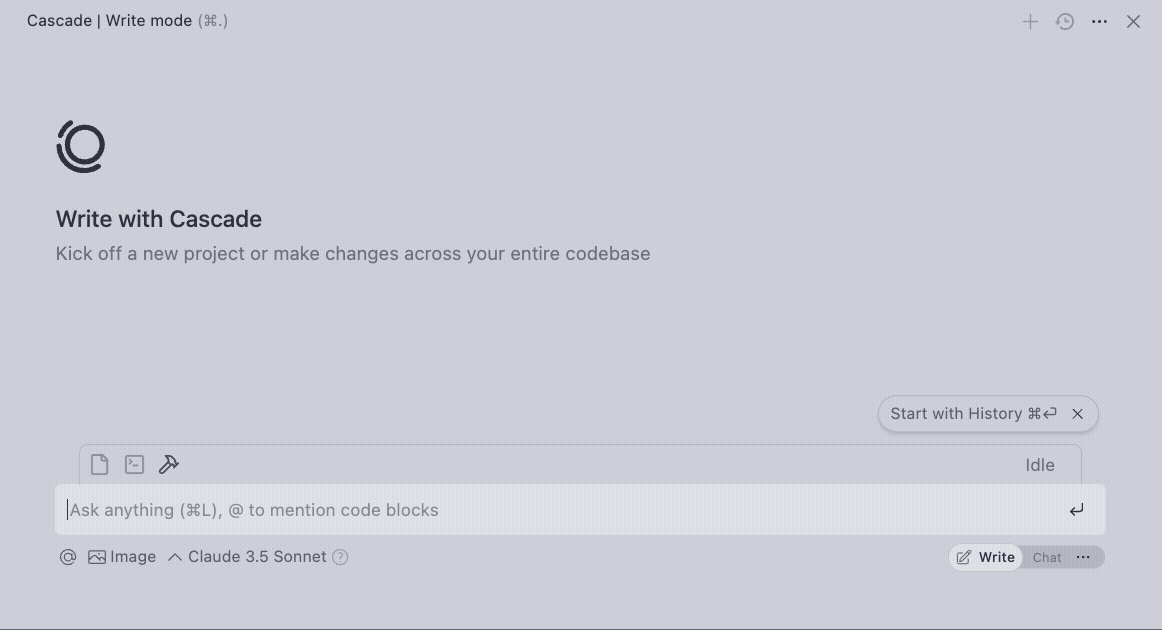Image resolution: width=1162 pixels, height=630 pixels.
Task: Open ellipsis menu beside Chat mode
Action: click(x=1083, y=557)
